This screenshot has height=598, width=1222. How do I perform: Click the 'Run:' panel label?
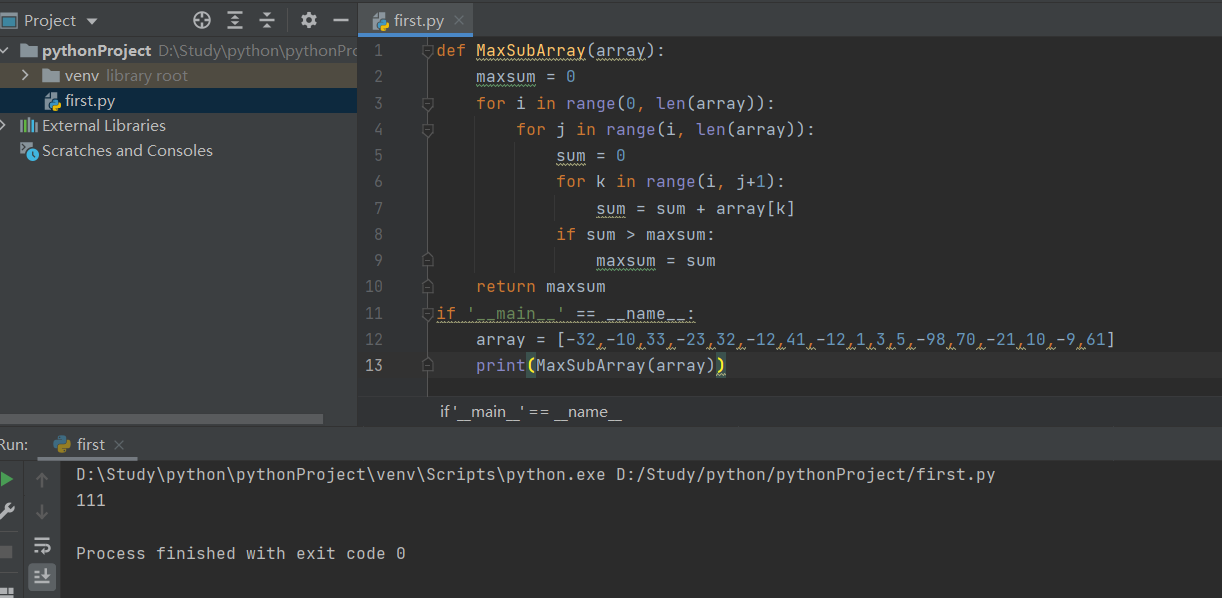[14, 444]
